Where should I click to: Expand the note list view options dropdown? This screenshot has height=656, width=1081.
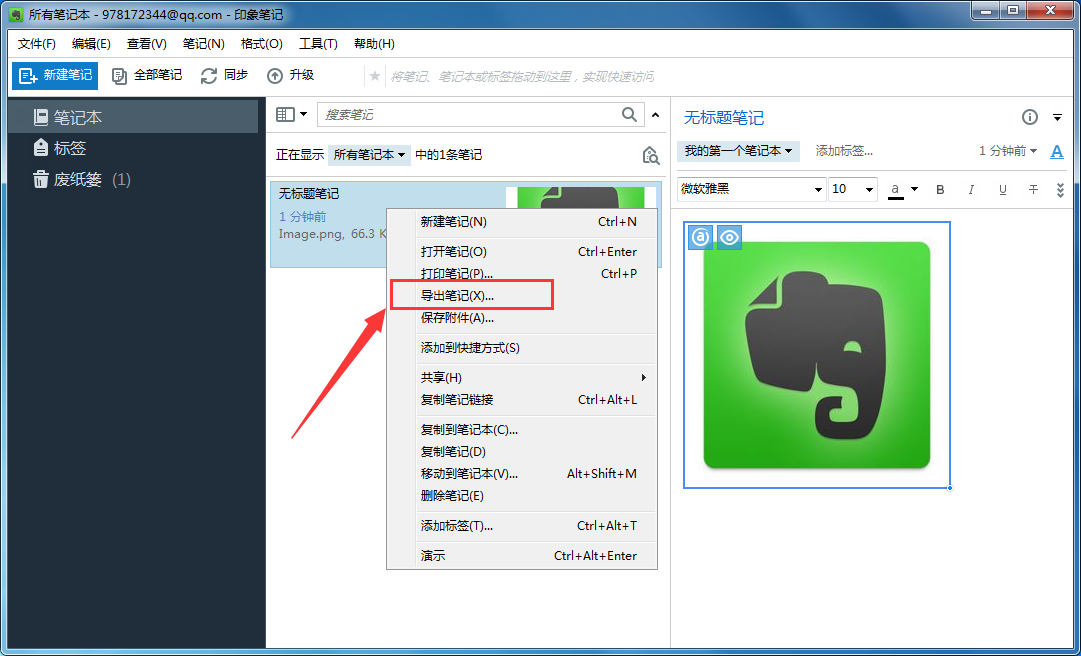click(289, 114)
